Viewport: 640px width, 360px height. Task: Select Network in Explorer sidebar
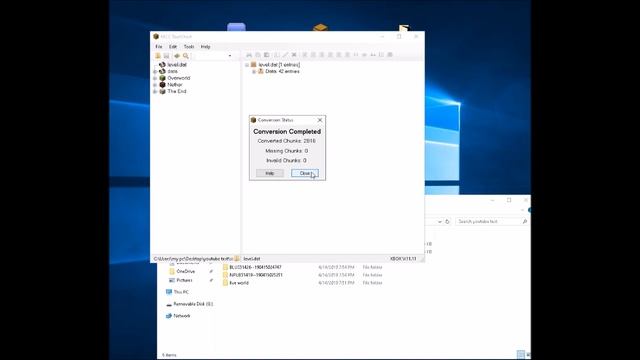182,316
